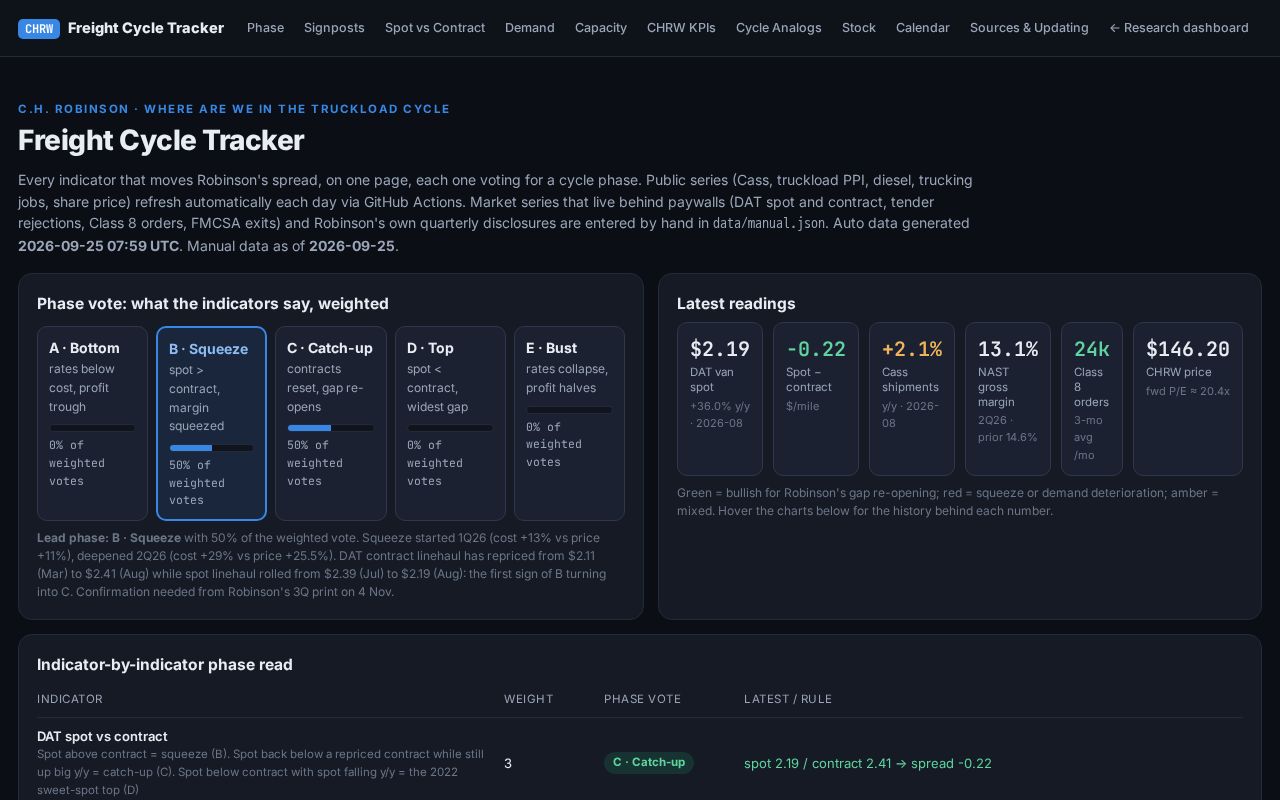
Task: Select the C · Catch-up phase card
Action: coord(331,423)
